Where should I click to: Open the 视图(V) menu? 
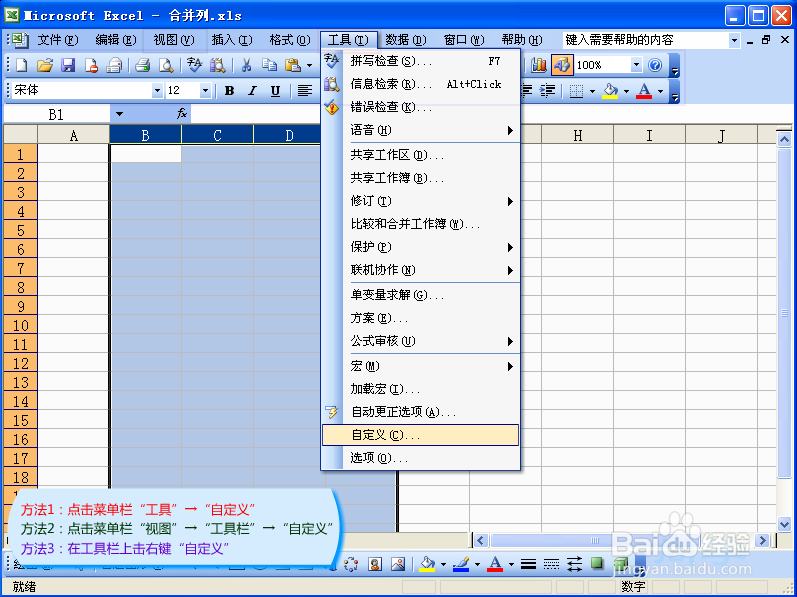click(174, 40)
